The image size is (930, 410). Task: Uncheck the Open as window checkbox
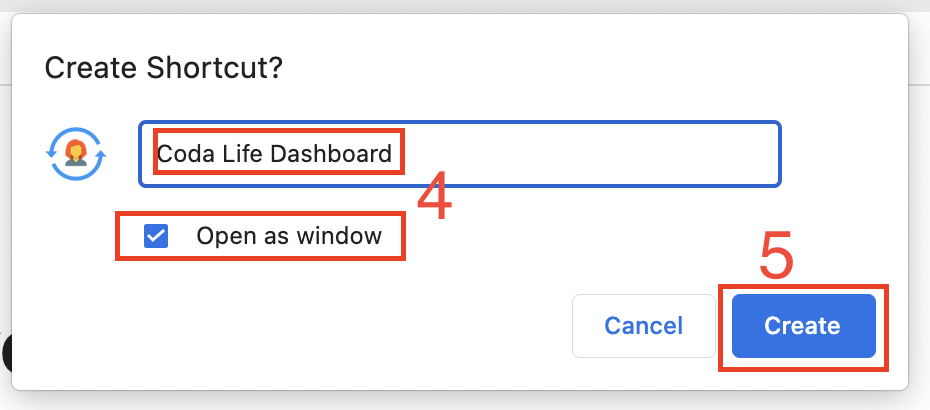[x=156, y=236]
